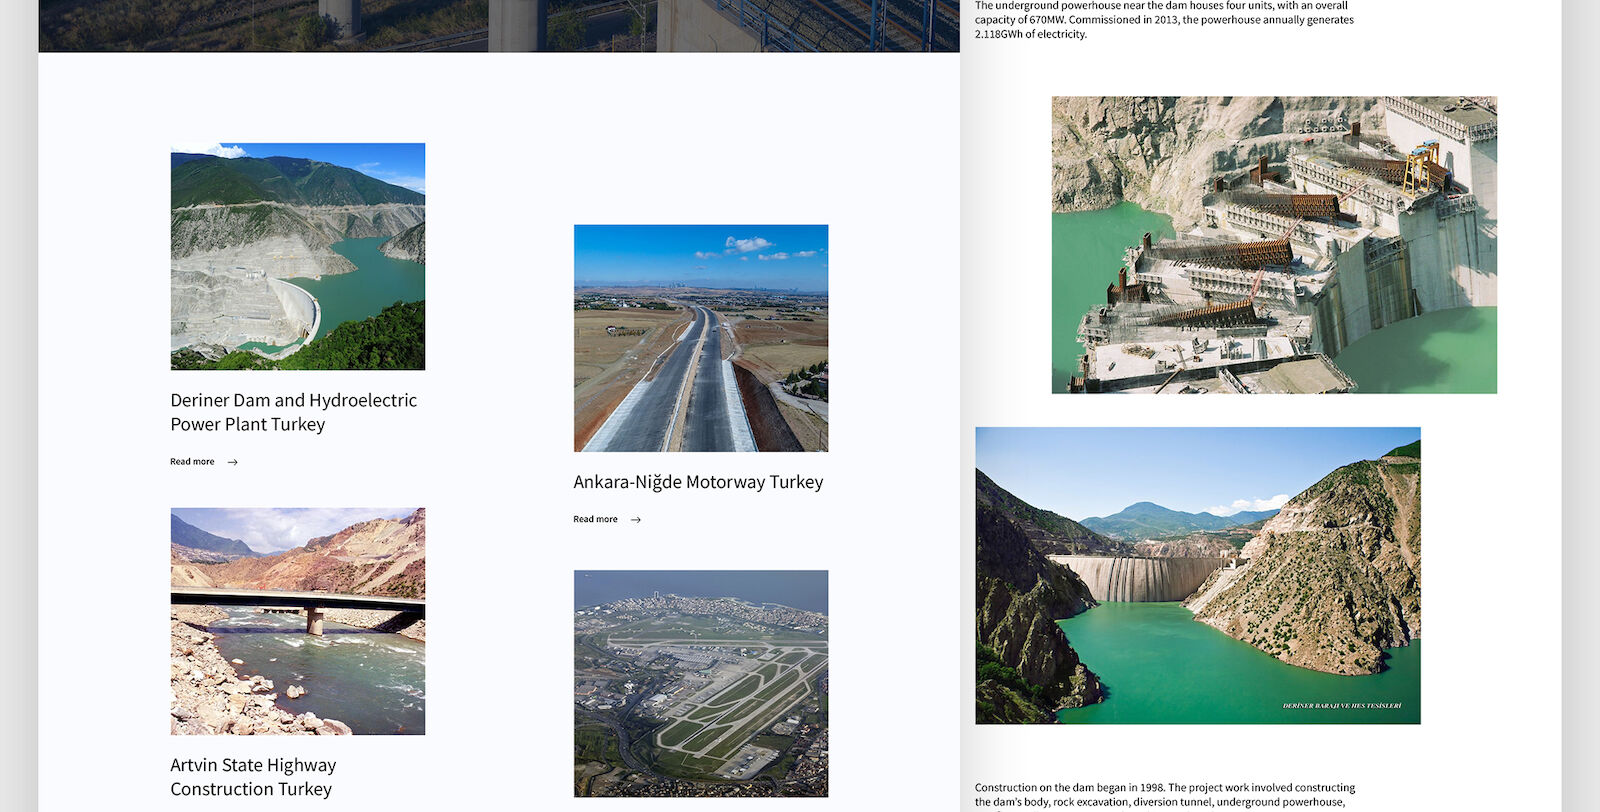Click the curved dam wall in Deriner thumbnail

301,309
